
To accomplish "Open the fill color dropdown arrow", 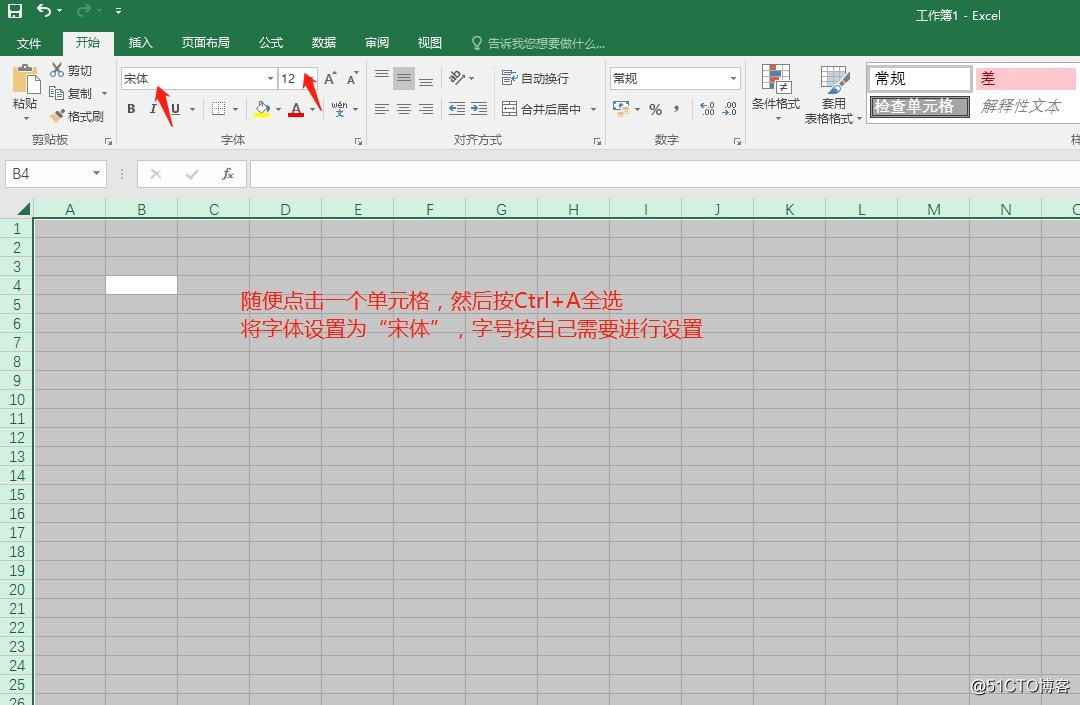I will pyautogui.click(x=278, y=109).
